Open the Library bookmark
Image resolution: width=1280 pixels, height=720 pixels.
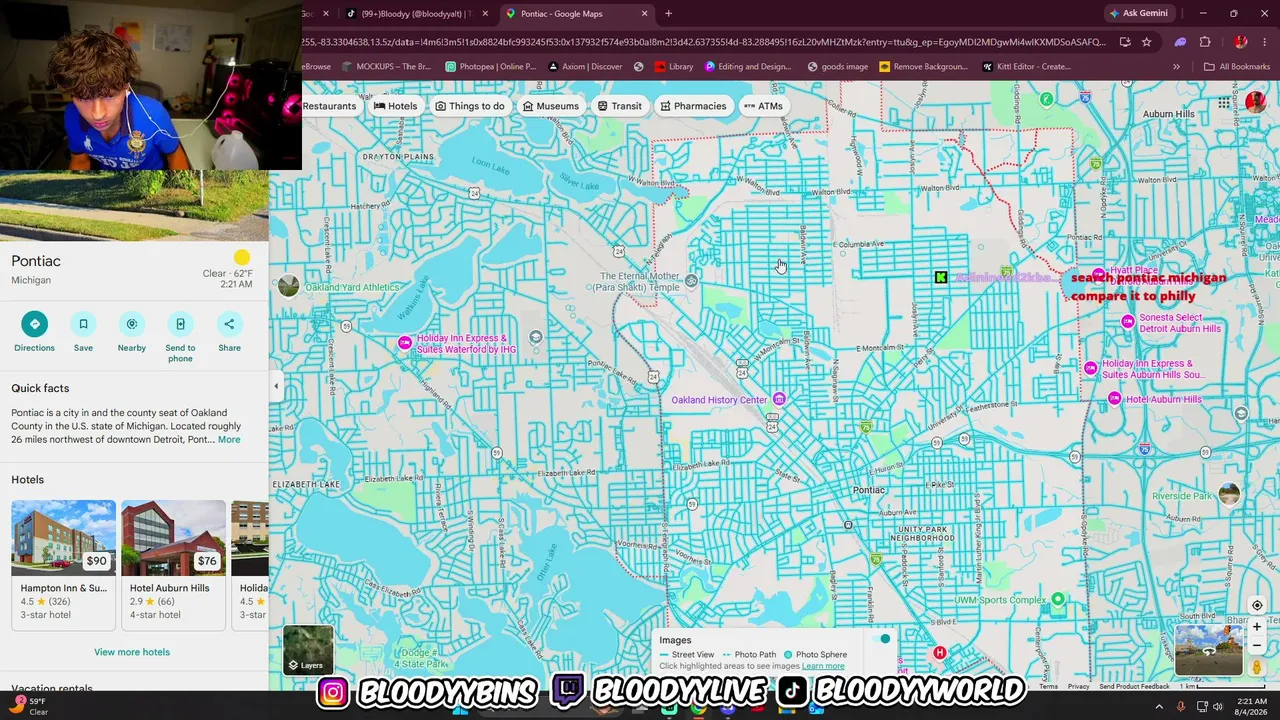674,67
